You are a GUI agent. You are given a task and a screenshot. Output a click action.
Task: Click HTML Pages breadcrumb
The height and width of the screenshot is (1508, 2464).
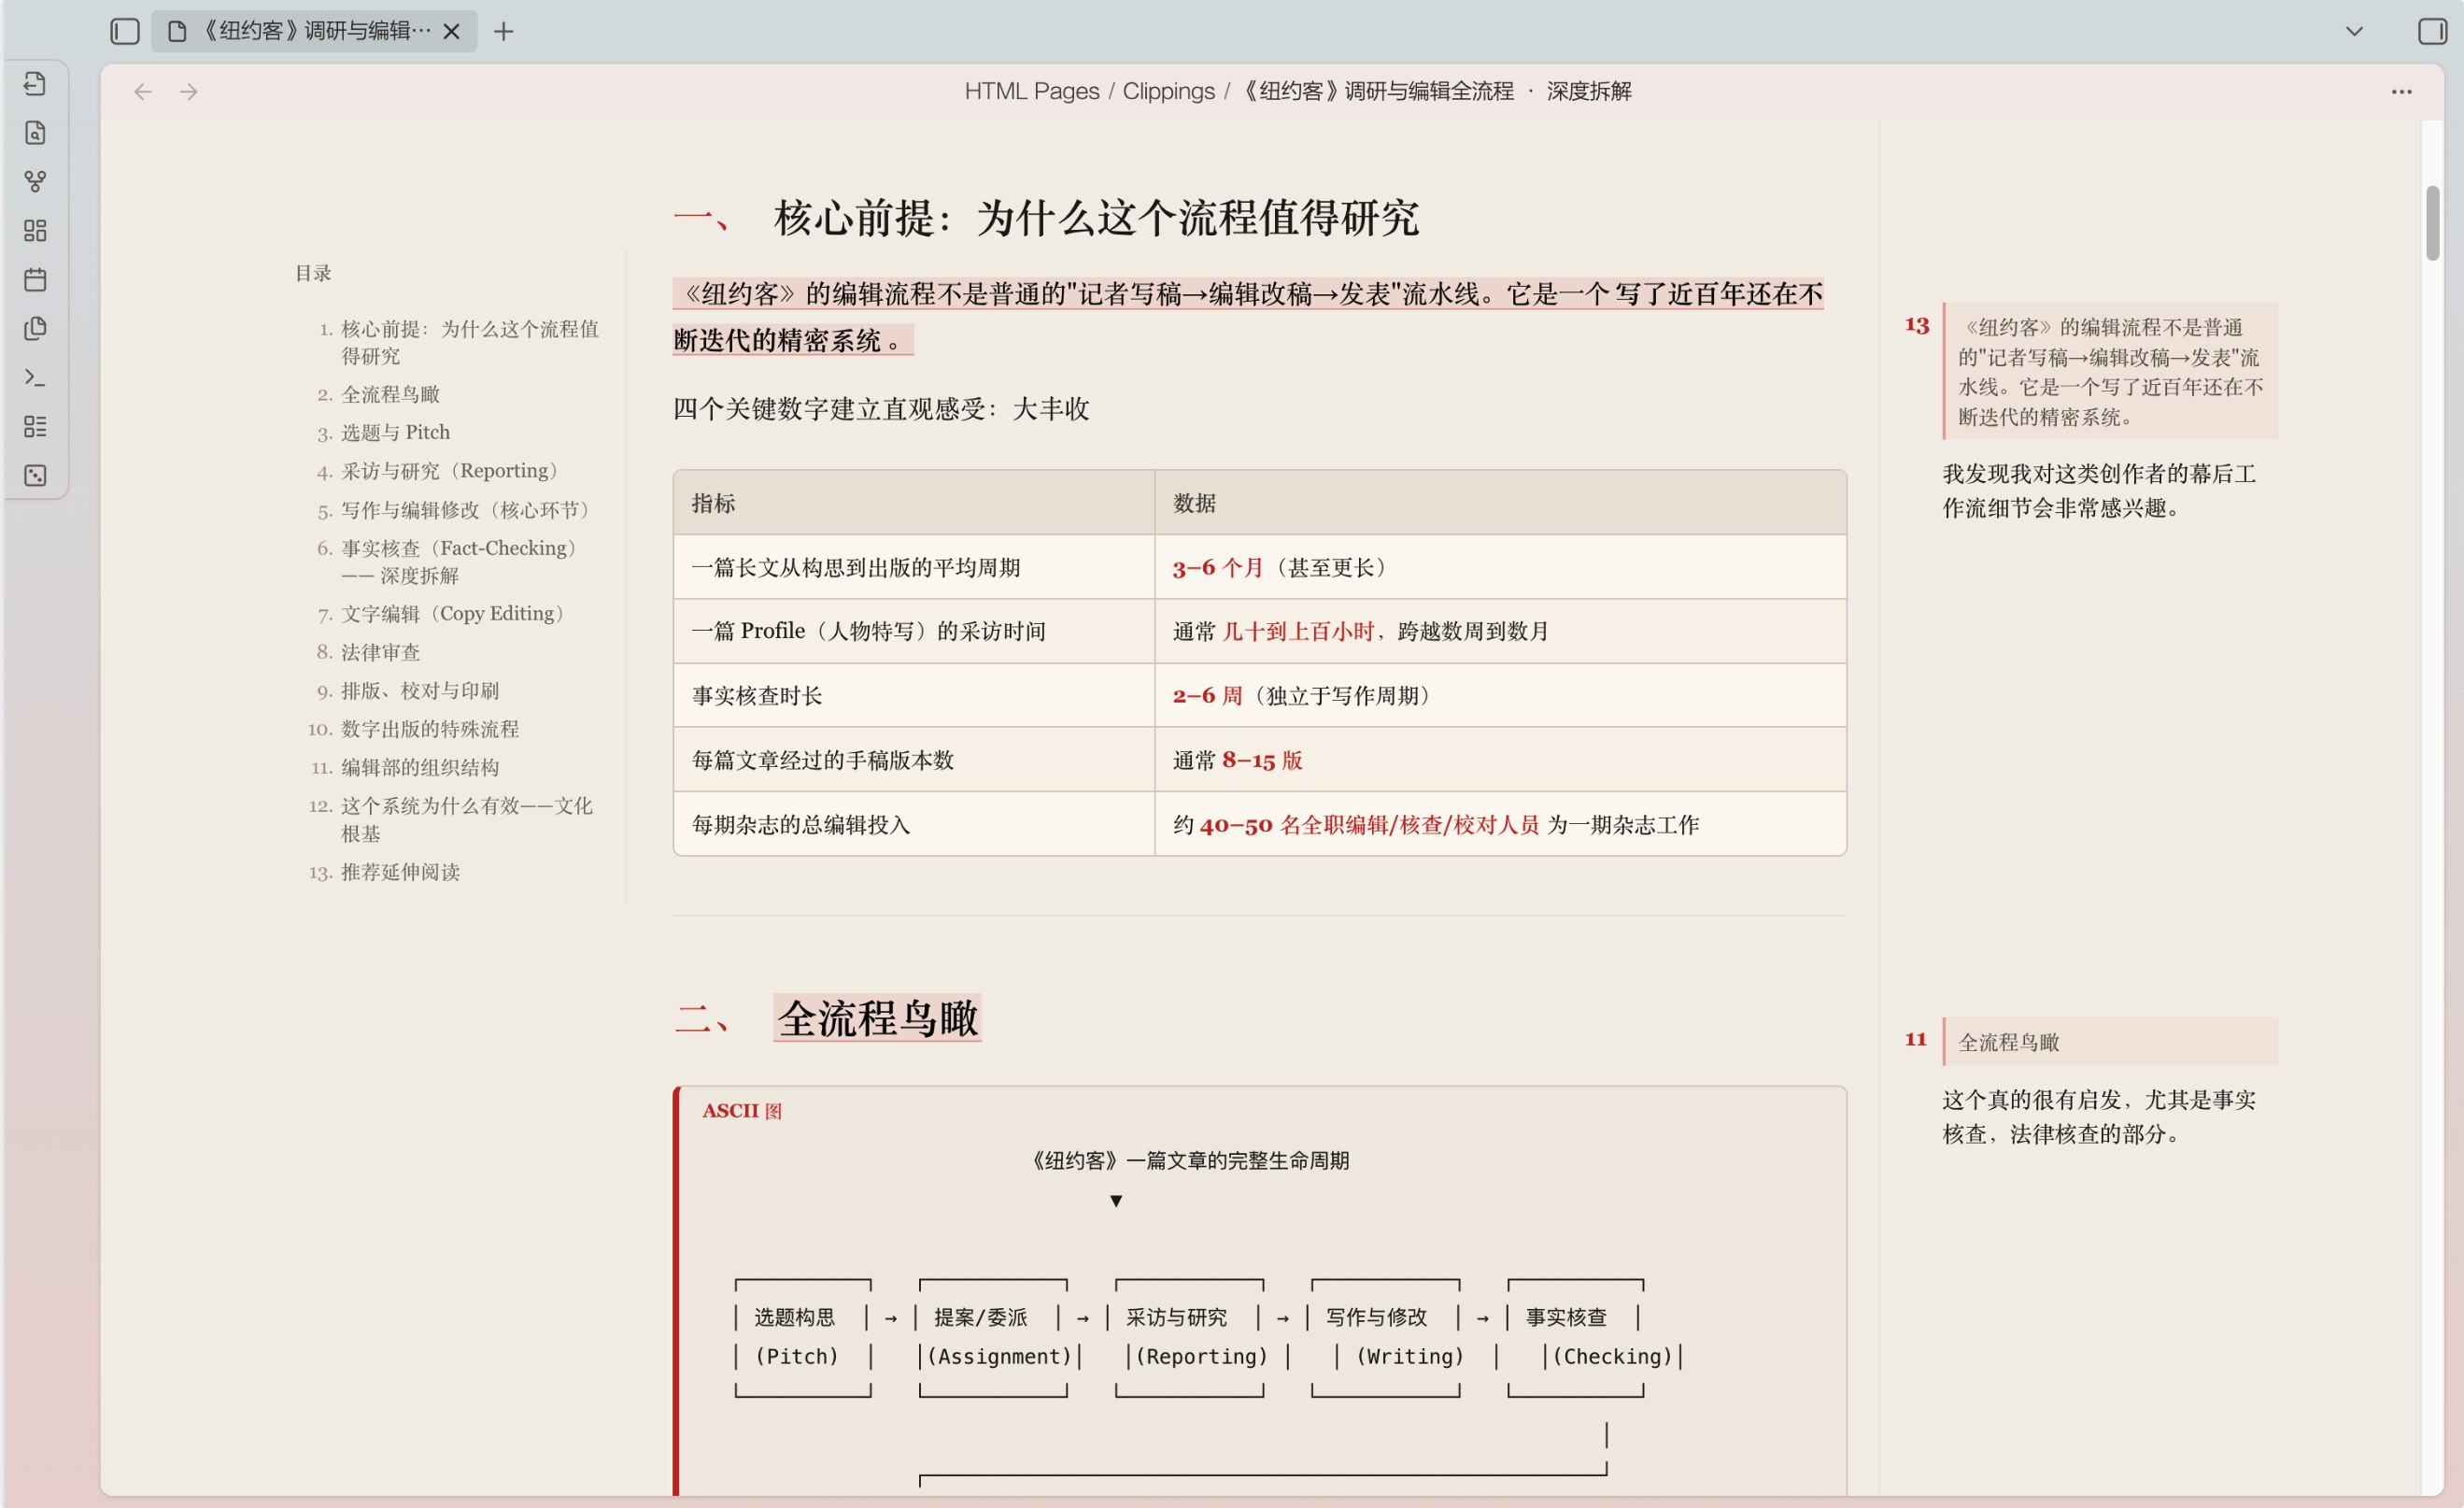pos(1031,91)
